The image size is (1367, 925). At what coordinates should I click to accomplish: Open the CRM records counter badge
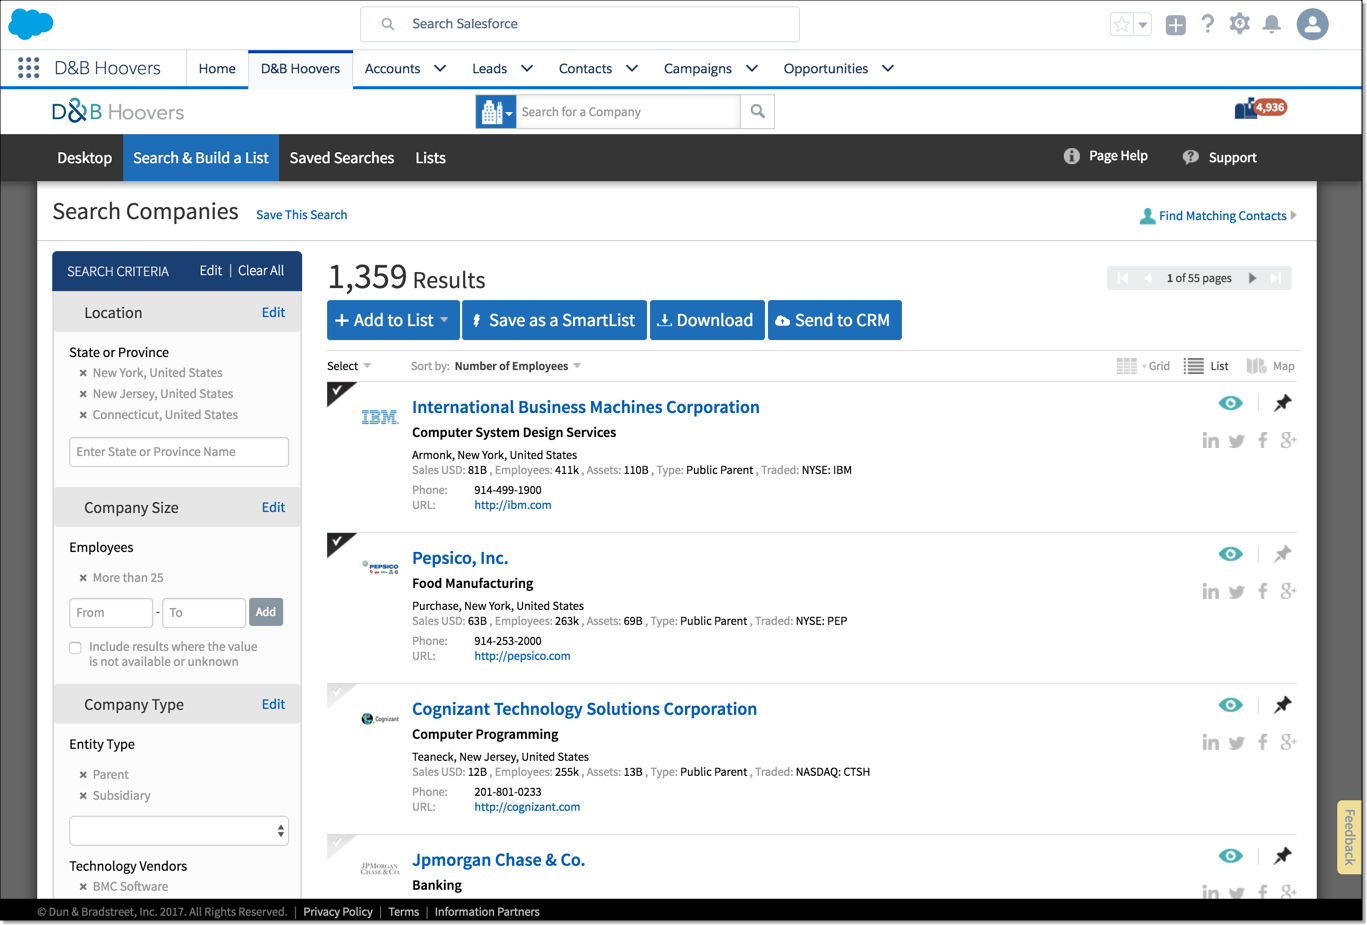click(x=1259, y=106)
